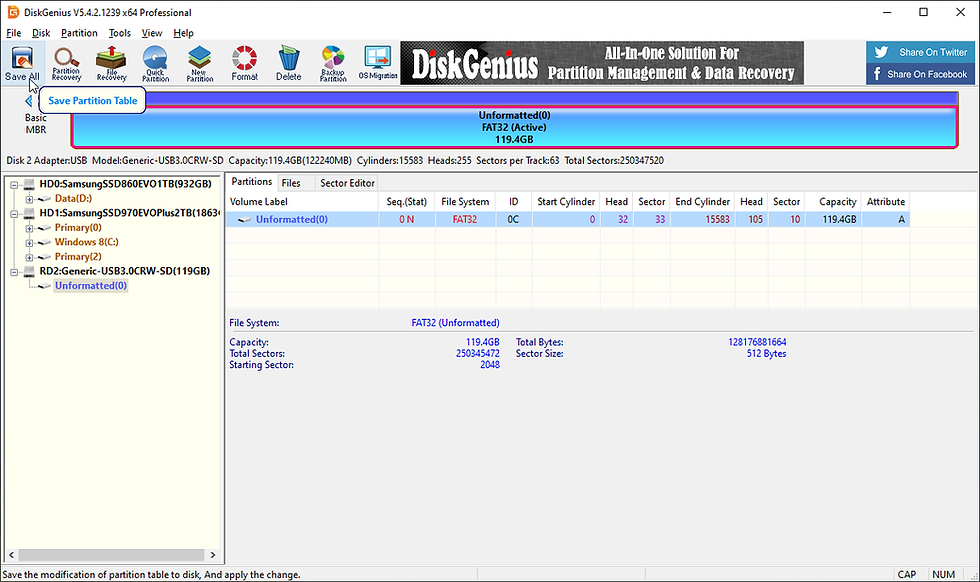The height and width of the screenshot is (582, 980).
Task: Select HD0:SamsungSSD860EVO1TB disk in tree
Action: point(125,184)
